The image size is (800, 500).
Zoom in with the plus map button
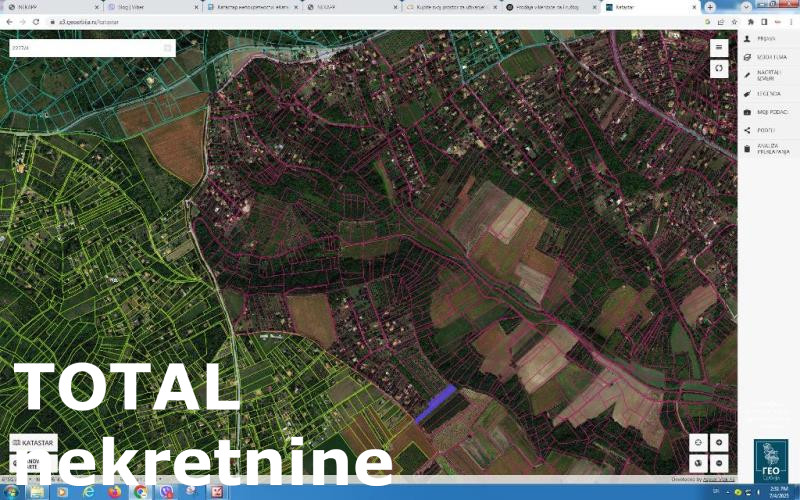click(719, 443)
